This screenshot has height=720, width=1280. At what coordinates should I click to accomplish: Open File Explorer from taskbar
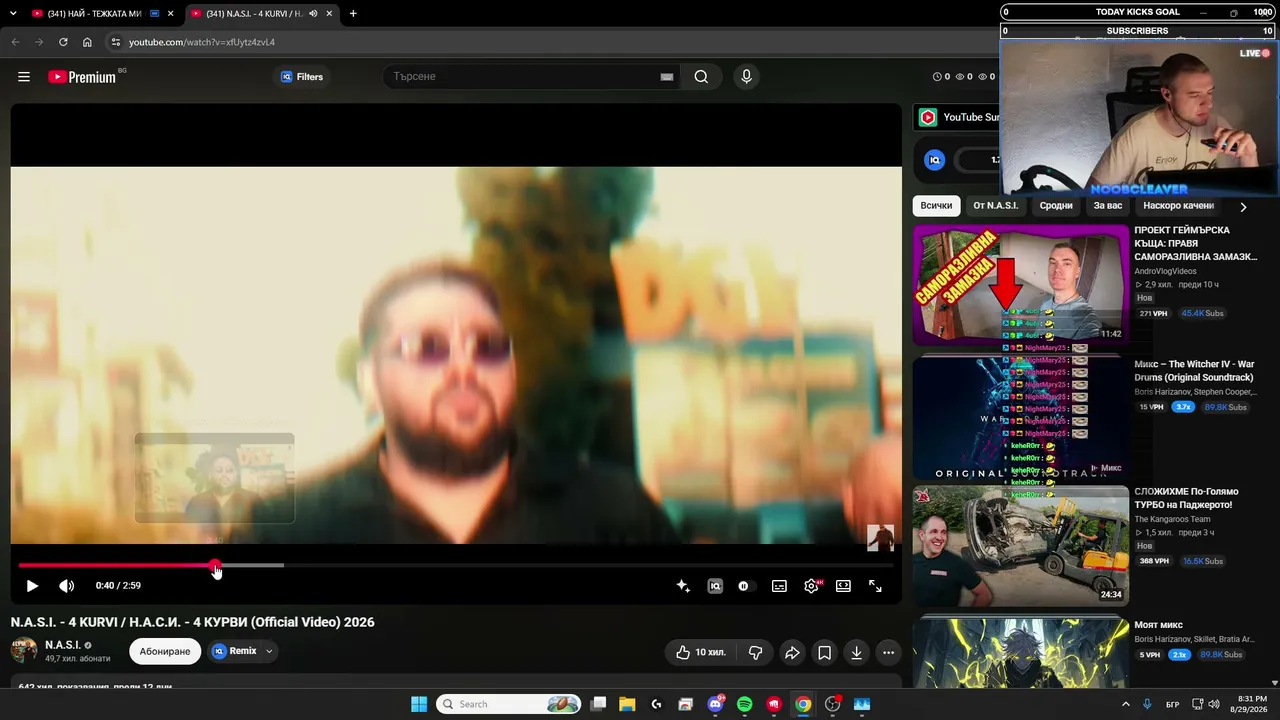627,704
